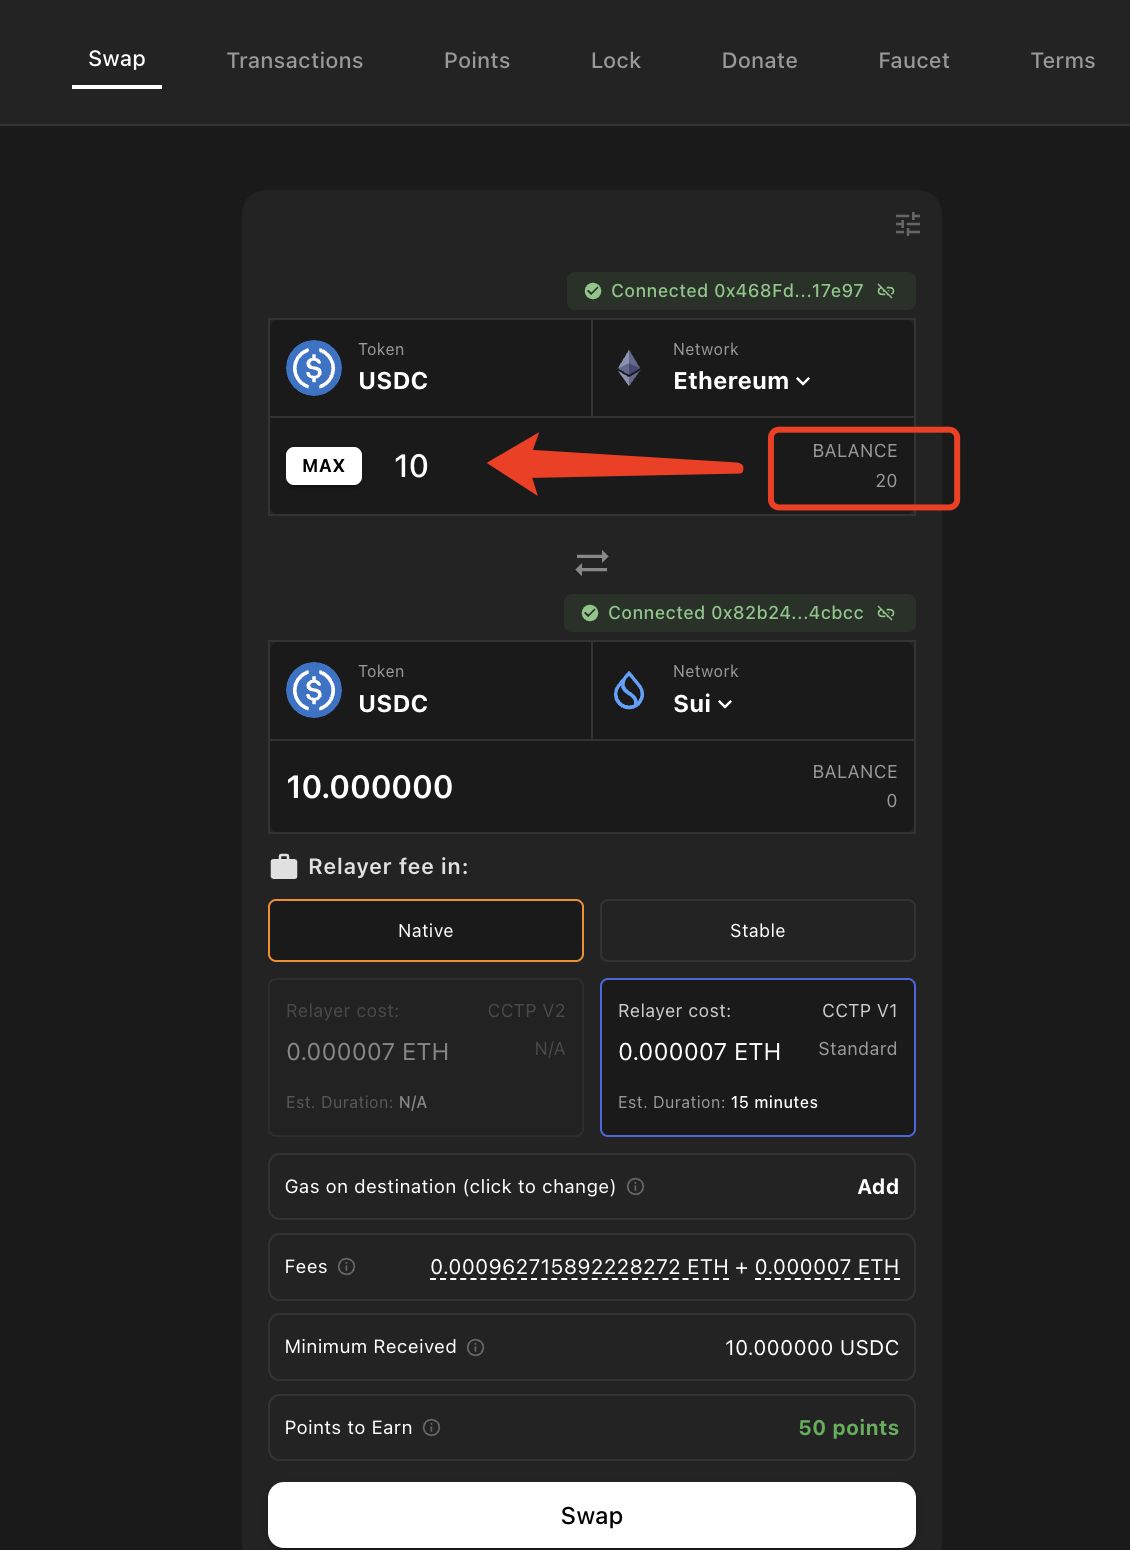Choose the CCTP V1 Standard relayer card
The height and width of the screenshot is (1550, 1130).
[x=758, y=1057]
